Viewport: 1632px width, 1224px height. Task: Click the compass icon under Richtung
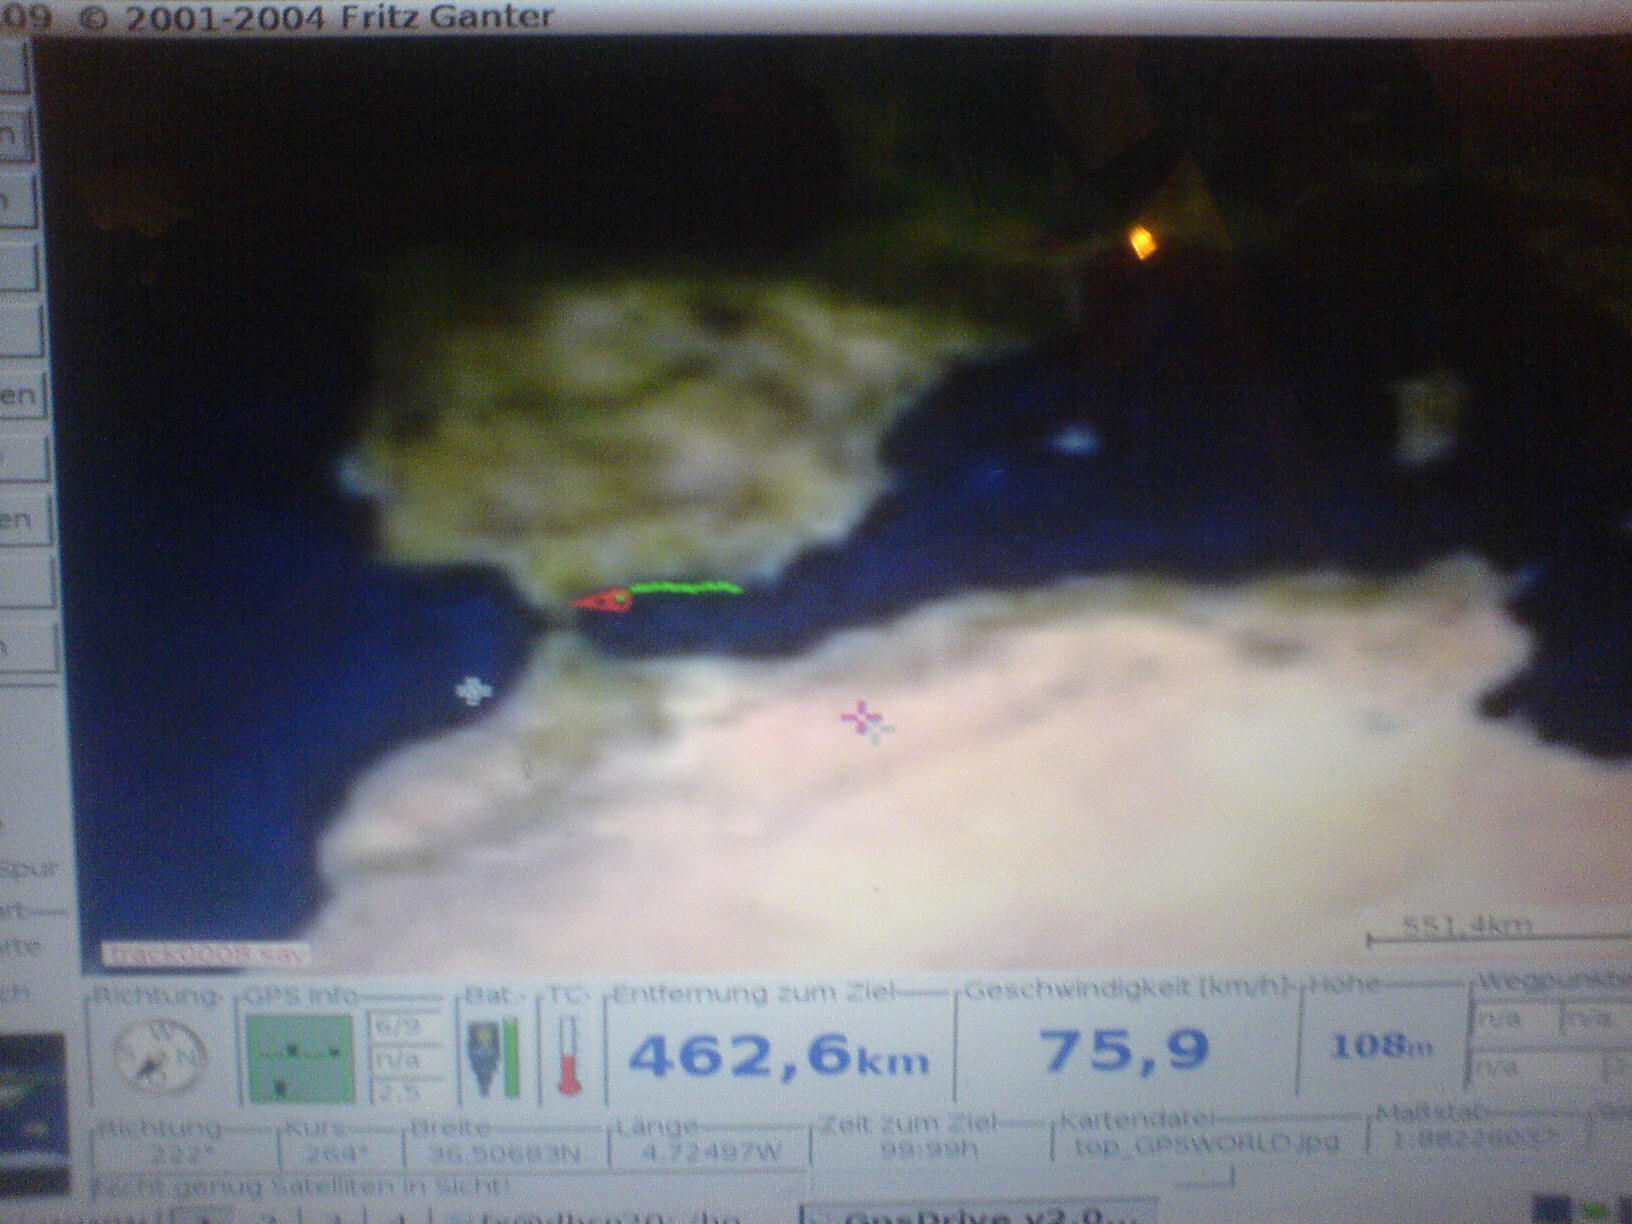(x=160, y=1056)
